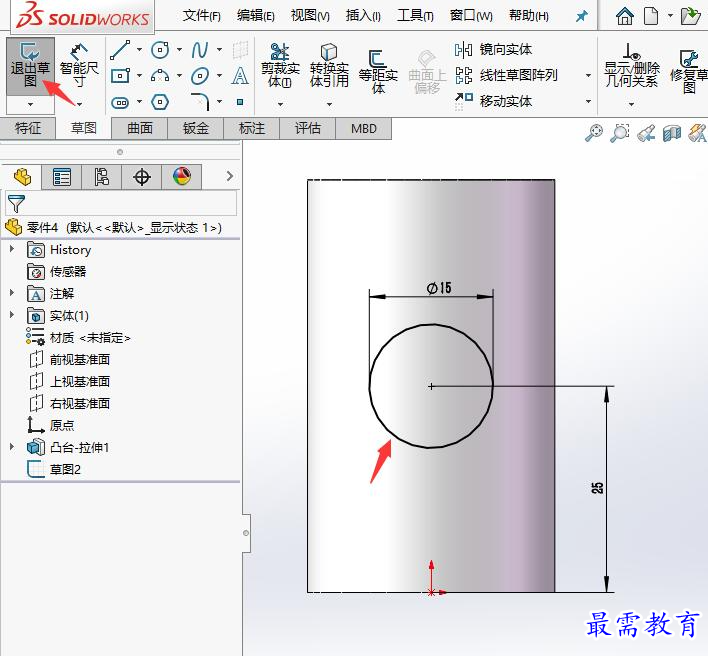This screenshot has width=708, height=656.
Task: Open the 编辑(E) menu
Action: [256, 16]
